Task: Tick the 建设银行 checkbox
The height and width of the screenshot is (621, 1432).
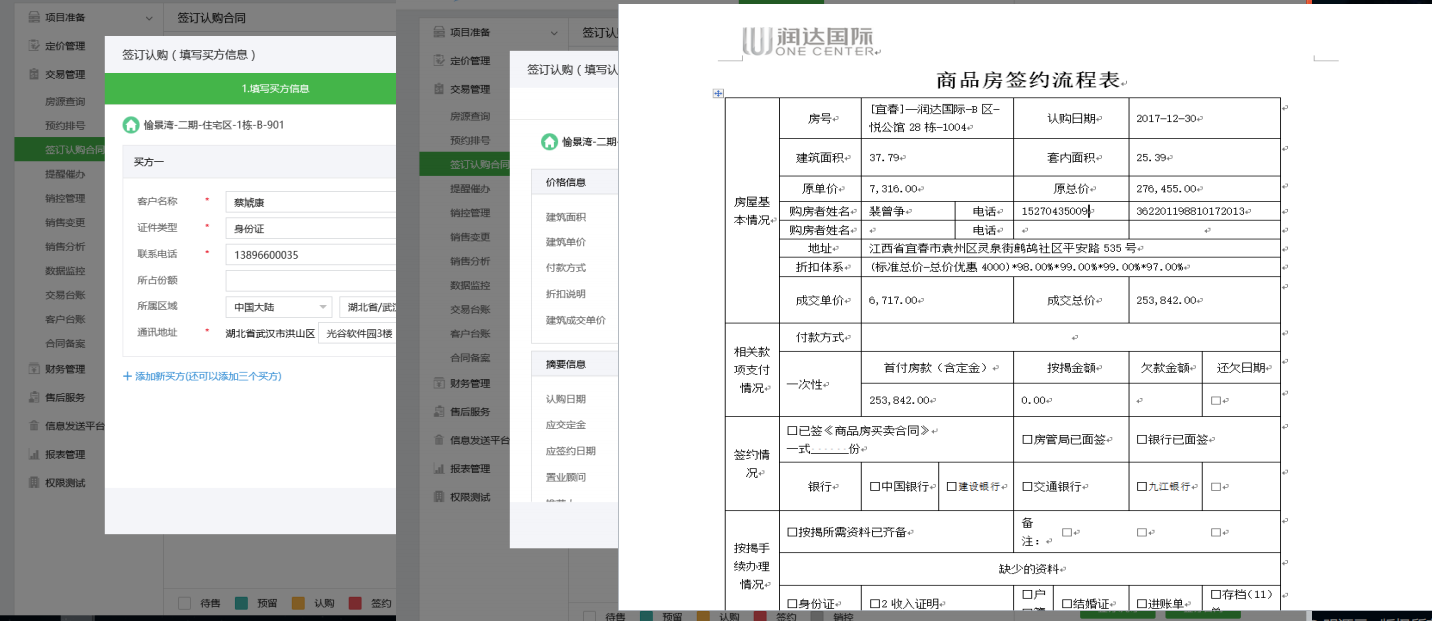Action: pos(951,486)
